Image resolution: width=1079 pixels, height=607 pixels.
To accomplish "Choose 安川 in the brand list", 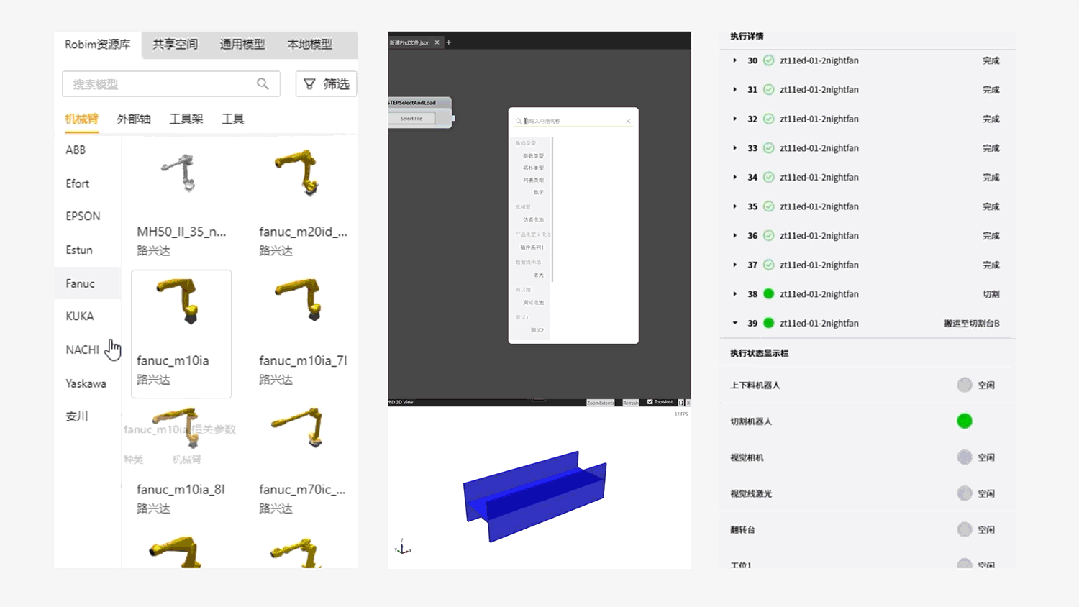I will point(76,416).
